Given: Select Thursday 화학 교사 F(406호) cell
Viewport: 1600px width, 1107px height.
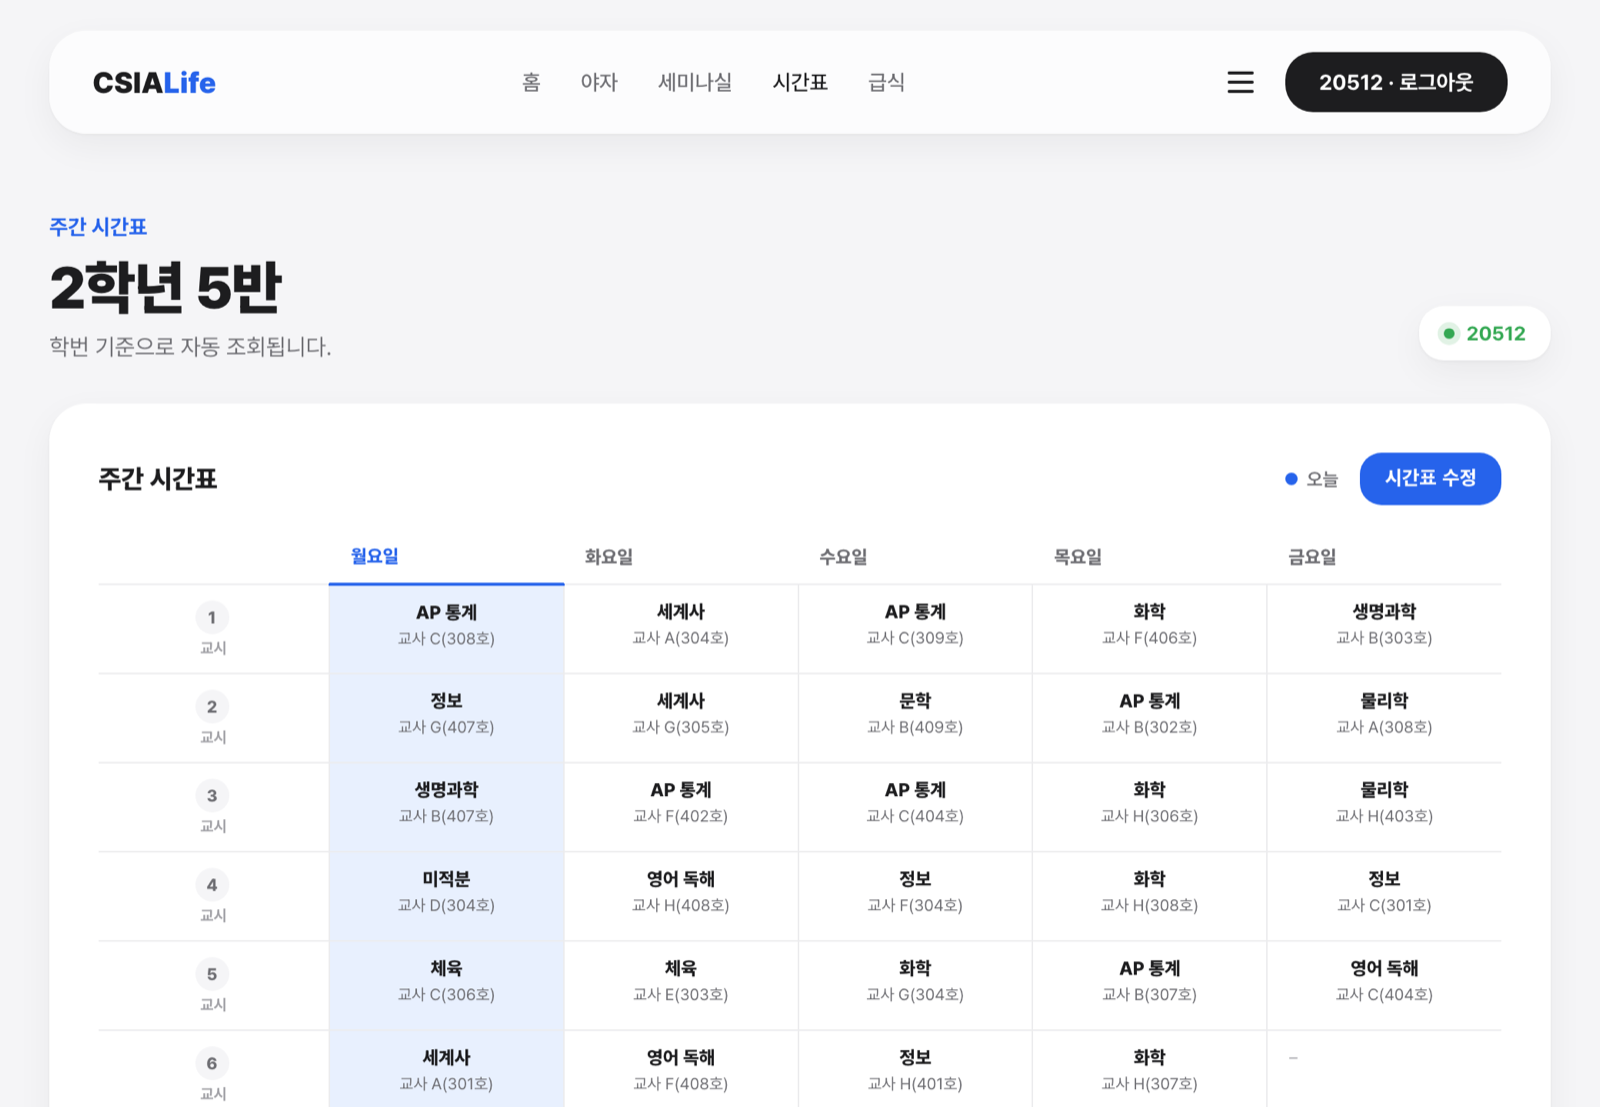Looking at the screenshot, I should point(1149,629).
